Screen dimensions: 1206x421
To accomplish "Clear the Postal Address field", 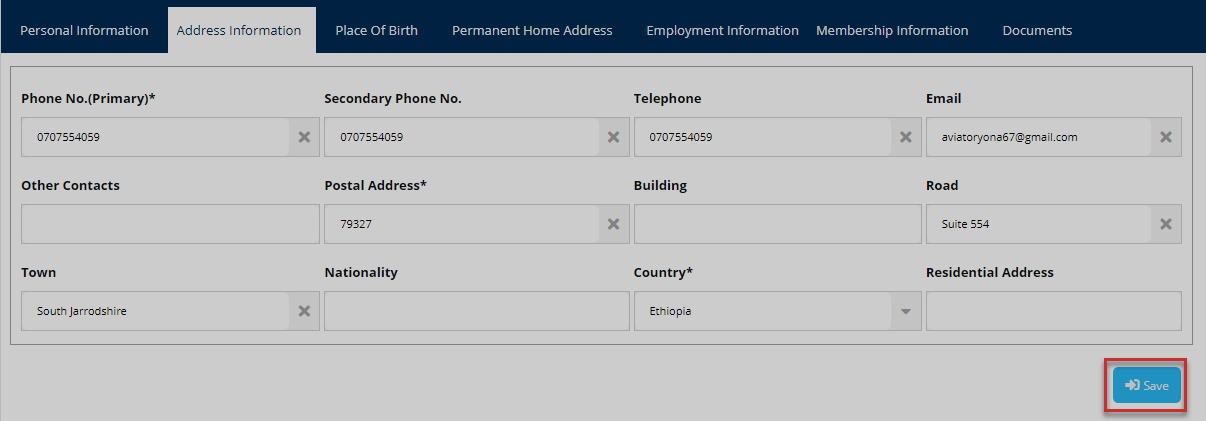I will click(614, 224).
